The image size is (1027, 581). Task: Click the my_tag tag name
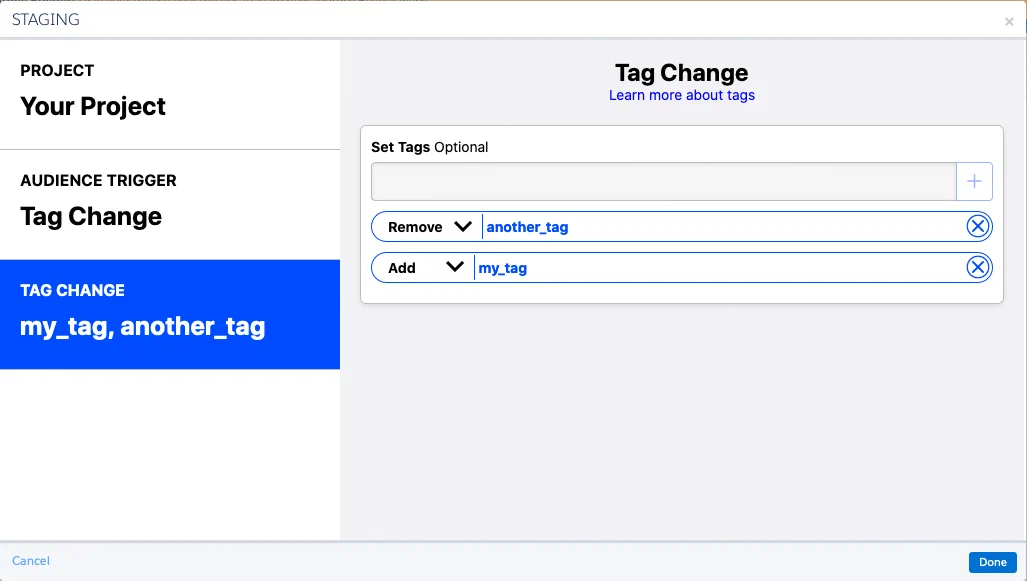503,268
